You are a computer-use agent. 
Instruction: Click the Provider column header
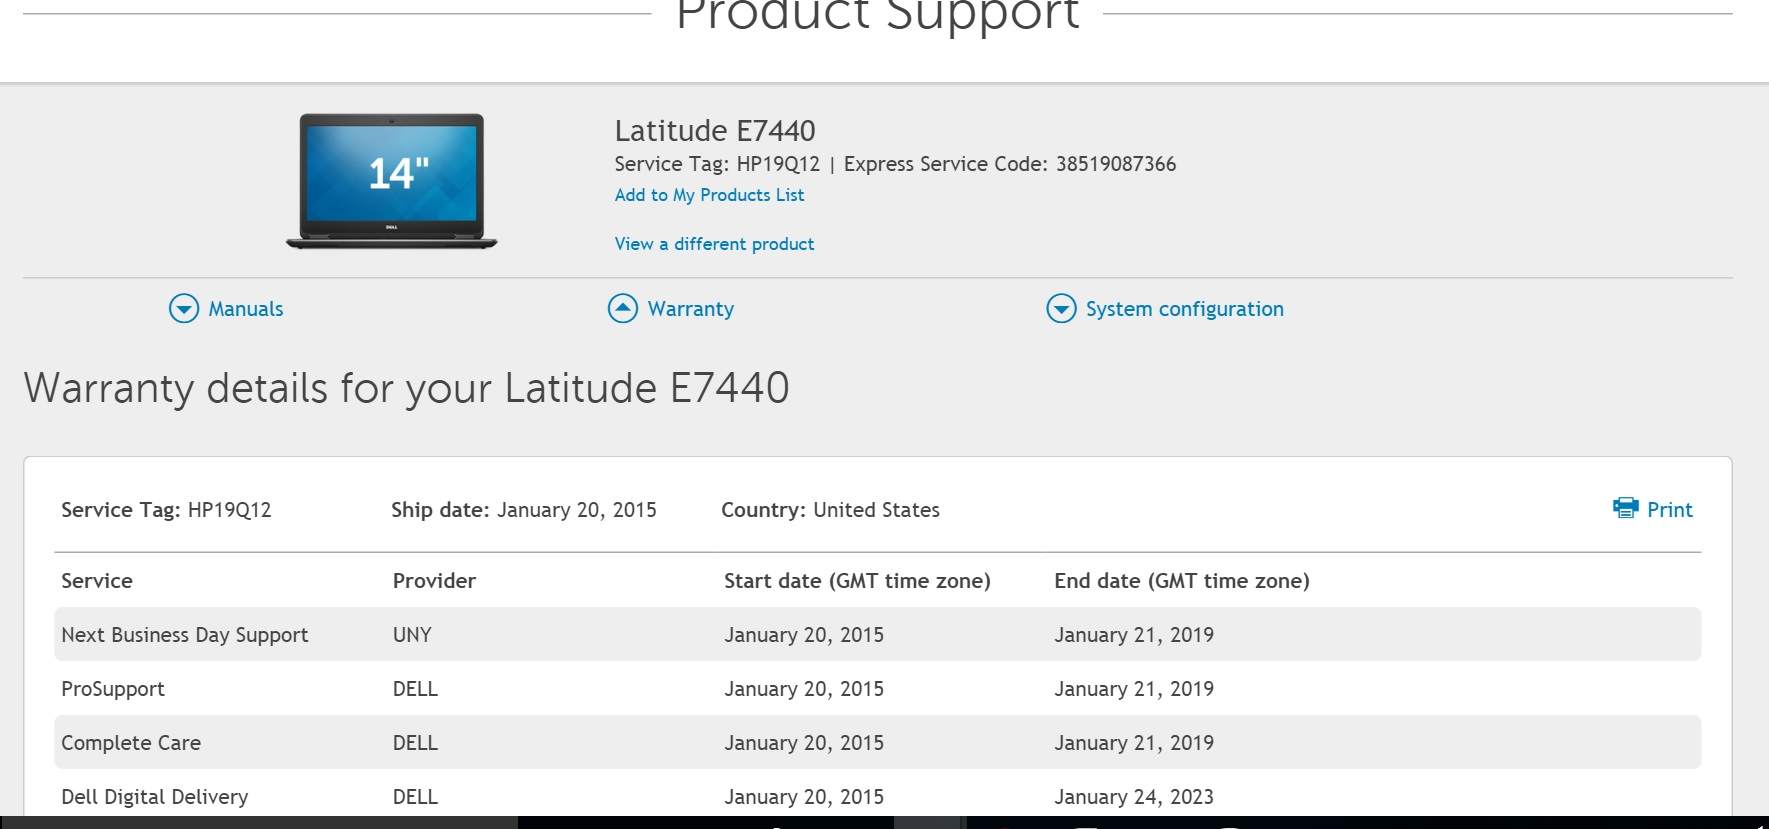point(434,581)
